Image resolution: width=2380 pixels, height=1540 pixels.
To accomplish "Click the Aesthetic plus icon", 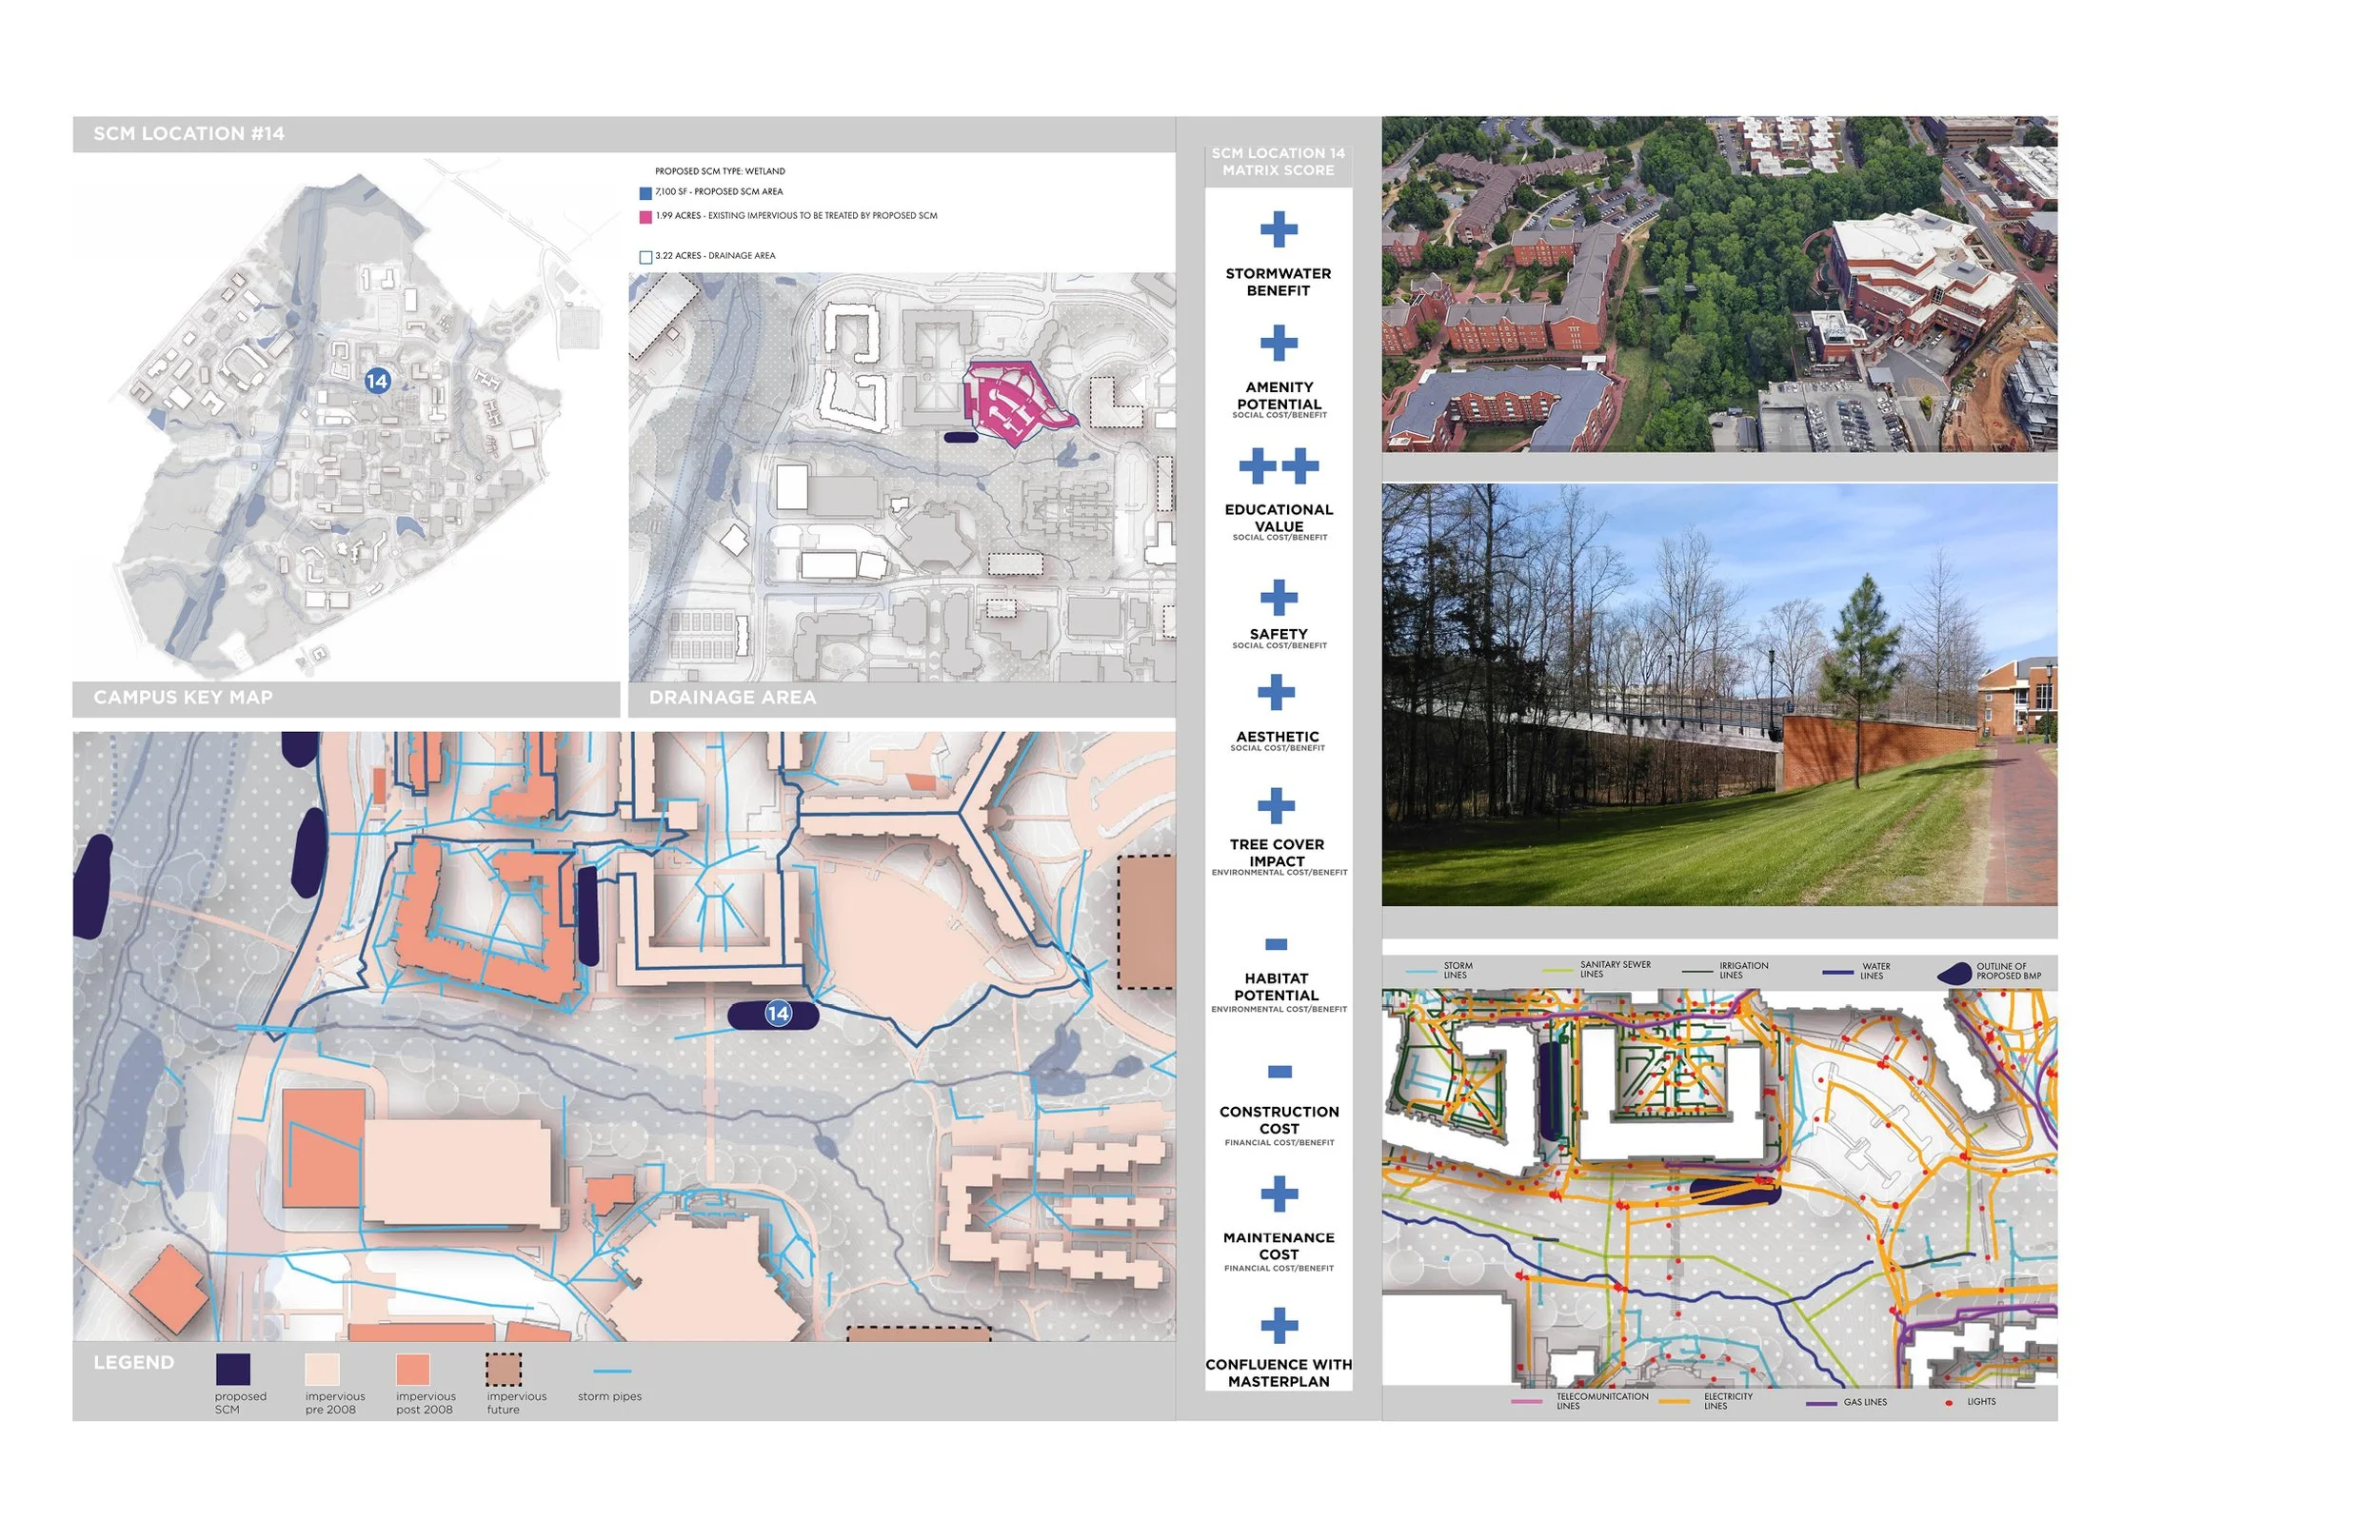I will tap(1279, 690).
